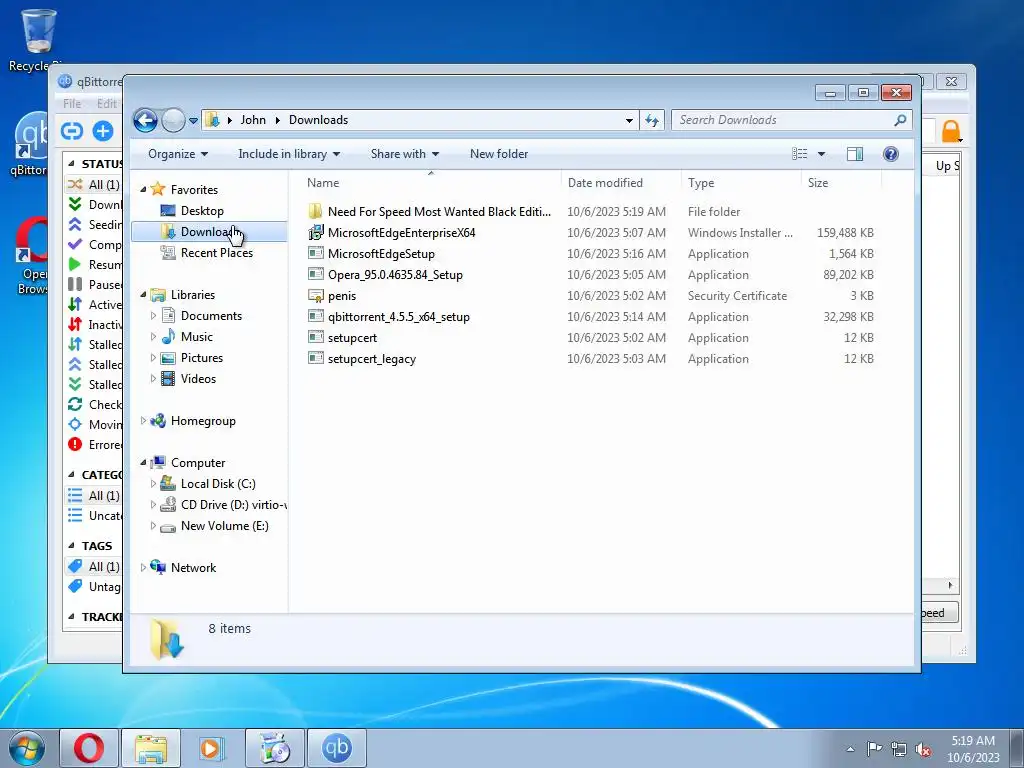
Task: Expand the Documents library
Action: pyautogui.click(x=153, y=316)
